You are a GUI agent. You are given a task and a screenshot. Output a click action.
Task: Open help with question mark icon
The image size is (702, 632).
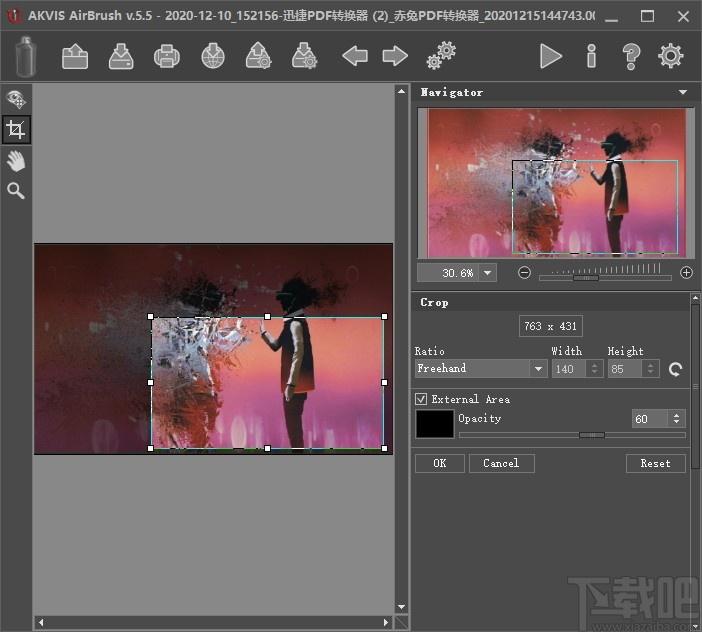click(x=631, y=56)
